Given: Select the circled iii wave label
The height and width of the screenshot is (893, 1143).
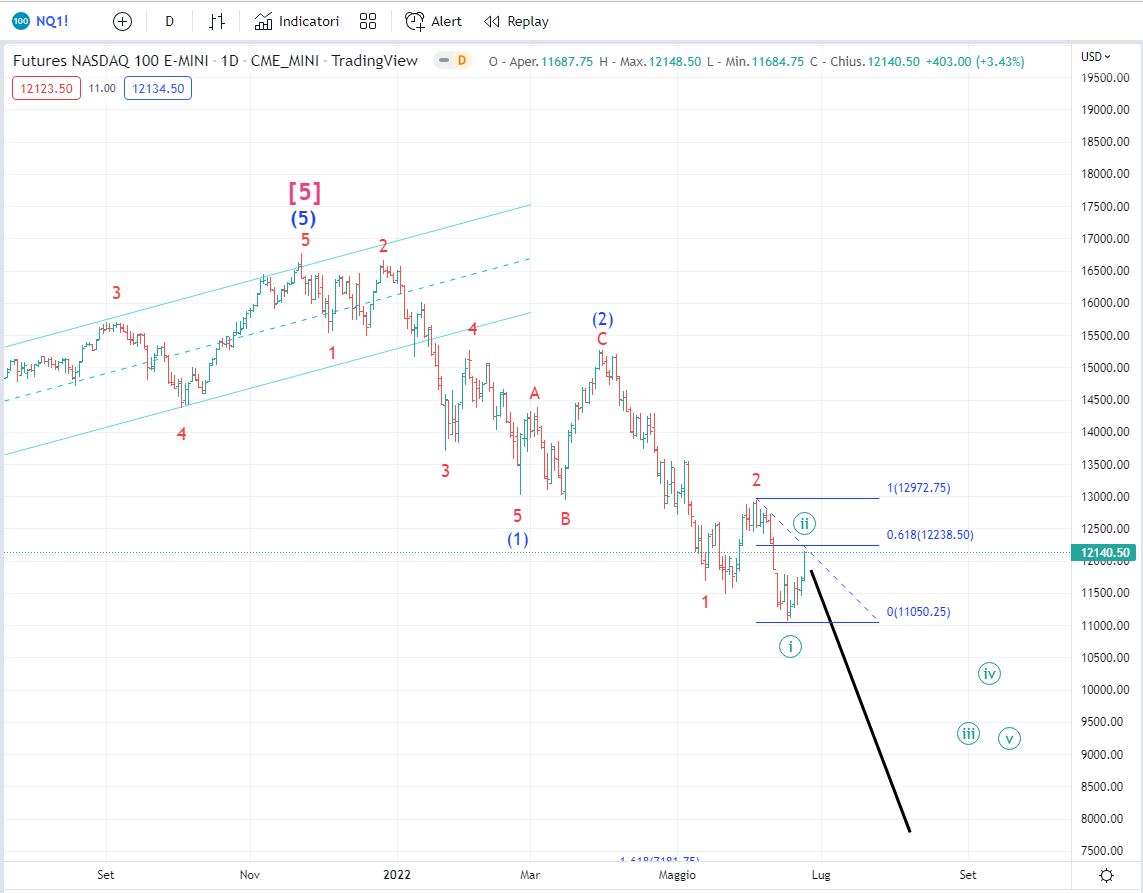Looking at the screenshot, I should pos(968,733).
